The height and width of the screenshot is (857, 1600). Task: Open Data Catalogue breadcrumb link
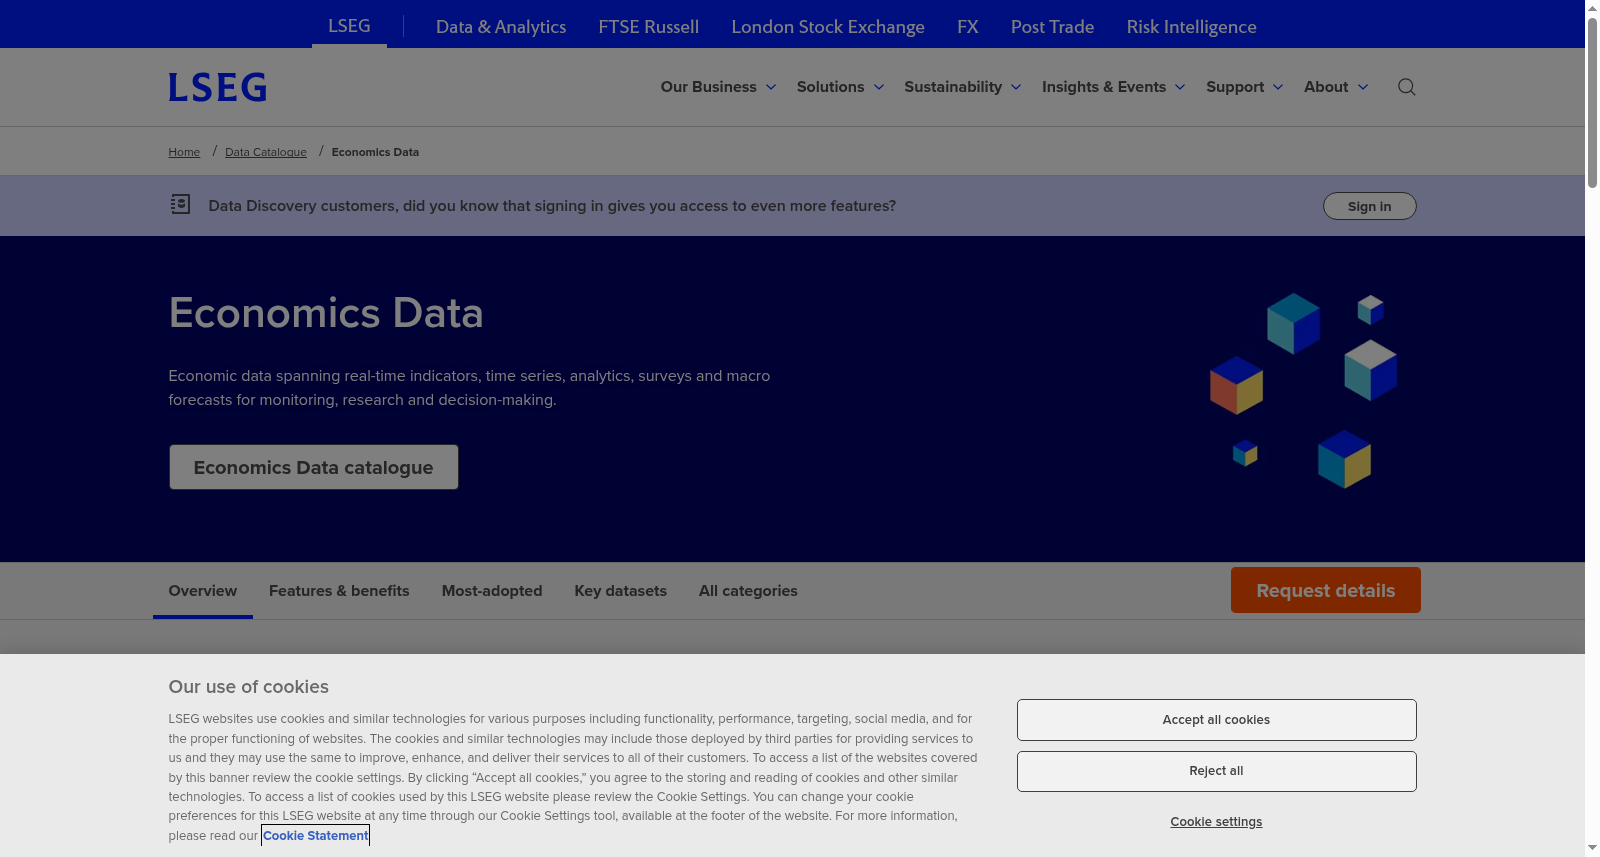tap(266, 152)
